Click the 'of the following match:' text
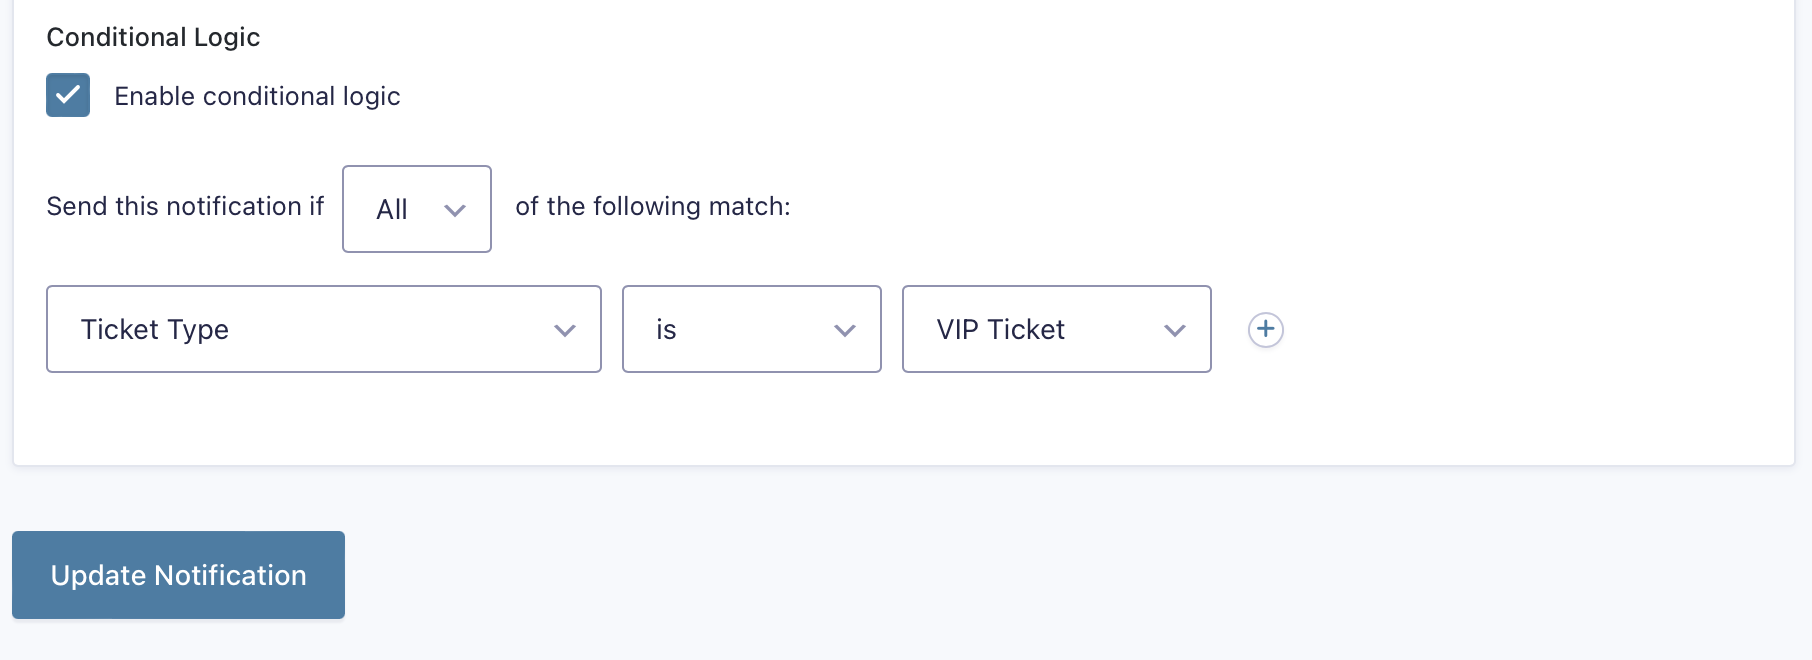 [653, 206]
